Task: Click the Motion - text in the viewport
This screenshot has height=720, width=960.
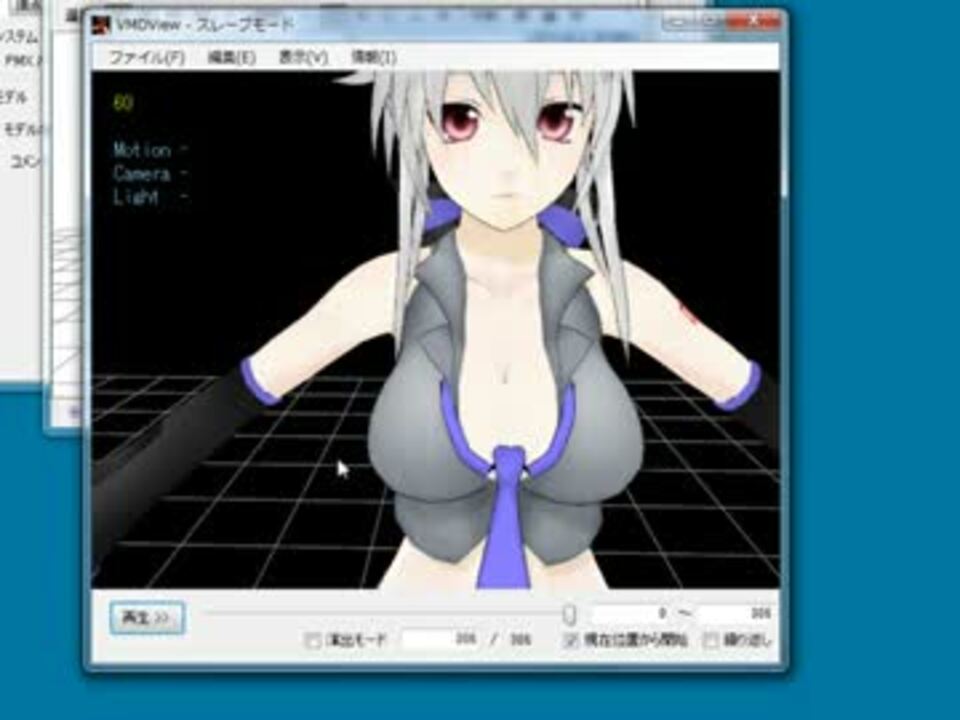Action: [x=151, y=150]
